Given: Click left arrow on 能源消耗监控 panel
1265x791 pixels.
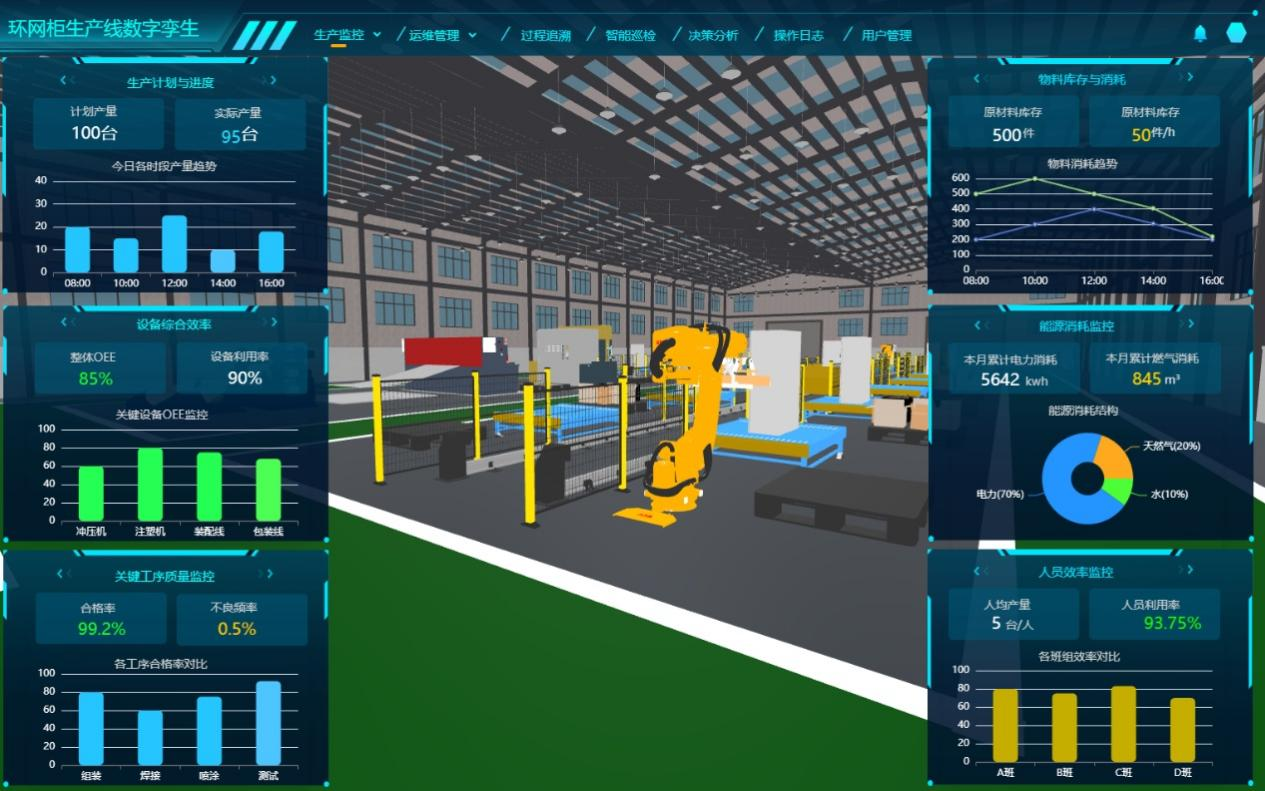Looking at the screenshot, I should pos(979,324).
